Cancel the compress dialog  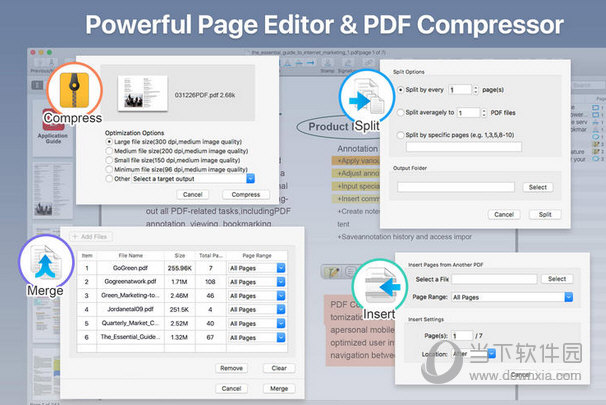tap(192, 194)
